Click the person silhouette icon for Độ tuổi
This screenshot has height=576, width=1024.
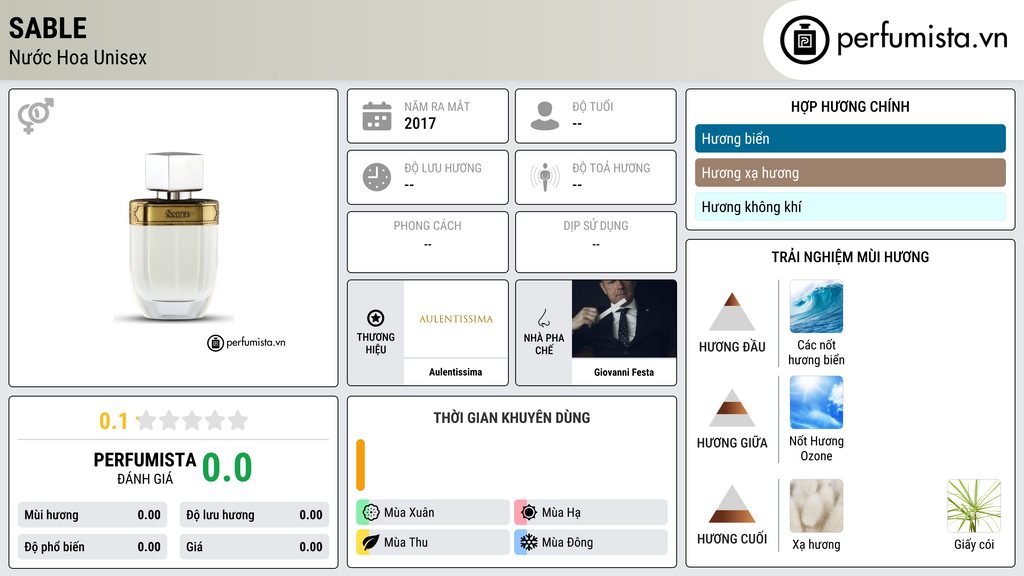[x=545, y=116]
